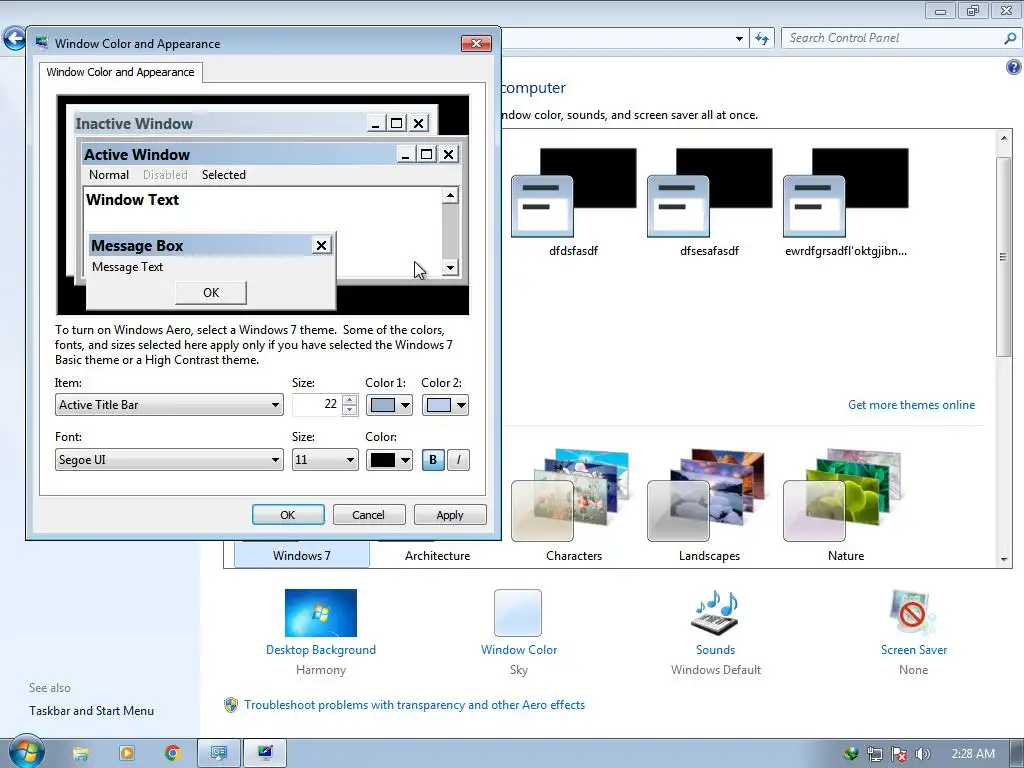Click Inactive Window title bar in preview

tap(220, 123)
